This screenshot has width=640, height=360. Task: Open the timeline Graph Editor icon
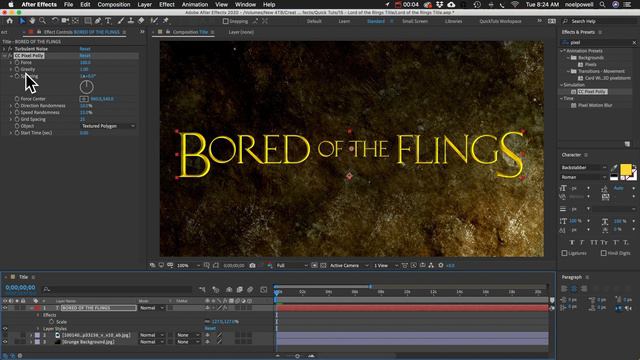pyautogui.click(x=264, y=289)
